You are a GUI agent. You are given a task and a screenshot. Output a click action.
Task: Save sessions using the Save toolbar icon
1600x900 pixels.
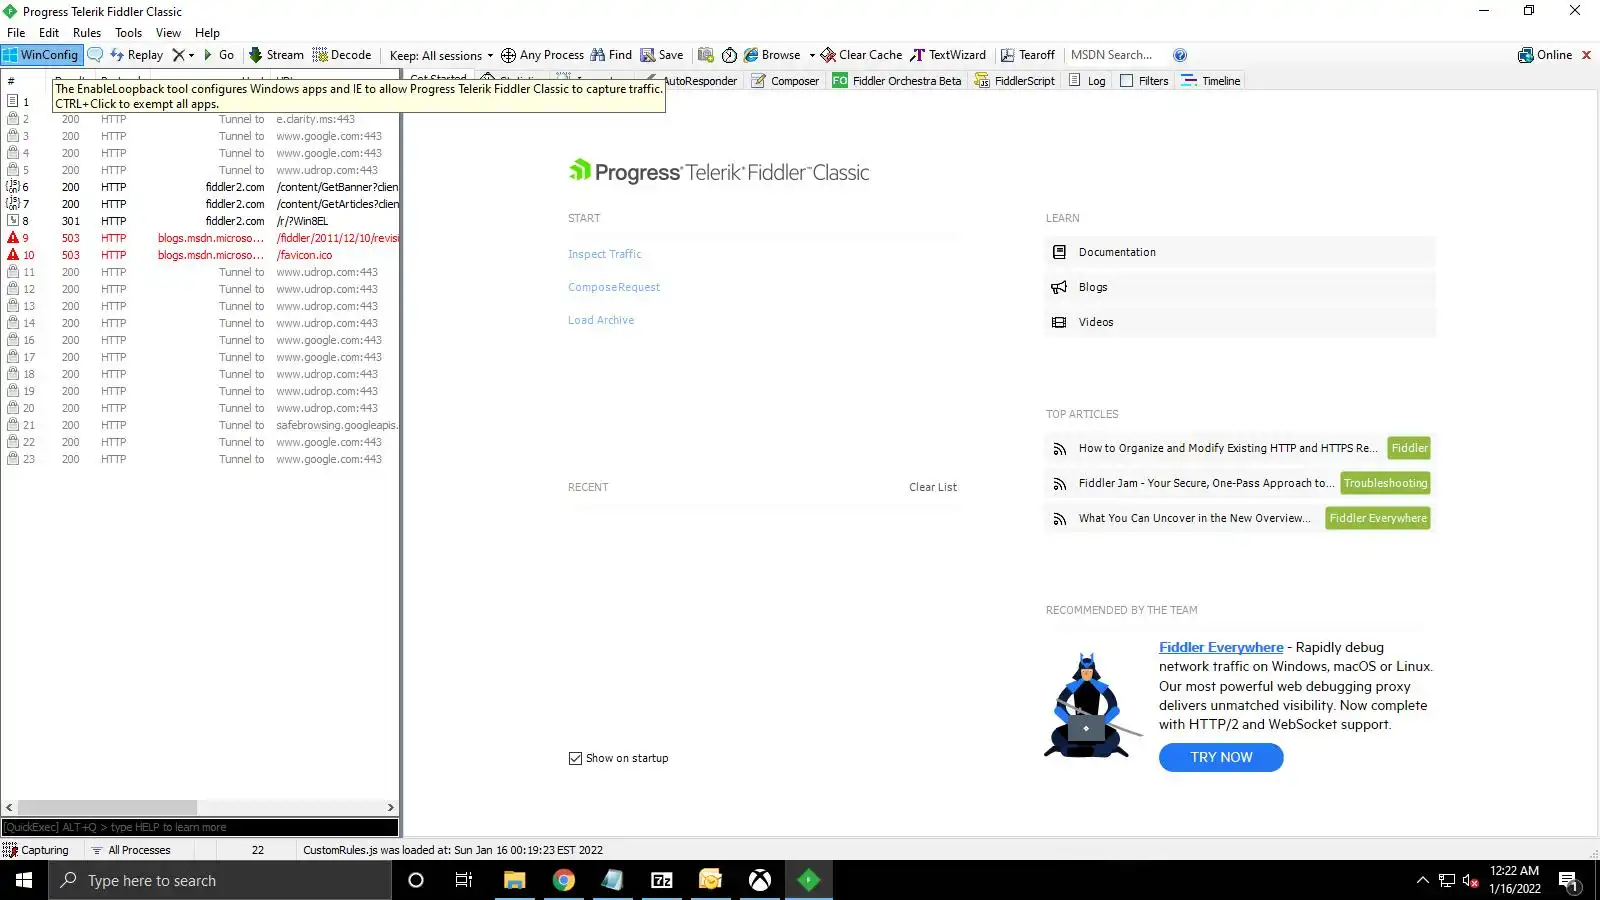[662, 55]
